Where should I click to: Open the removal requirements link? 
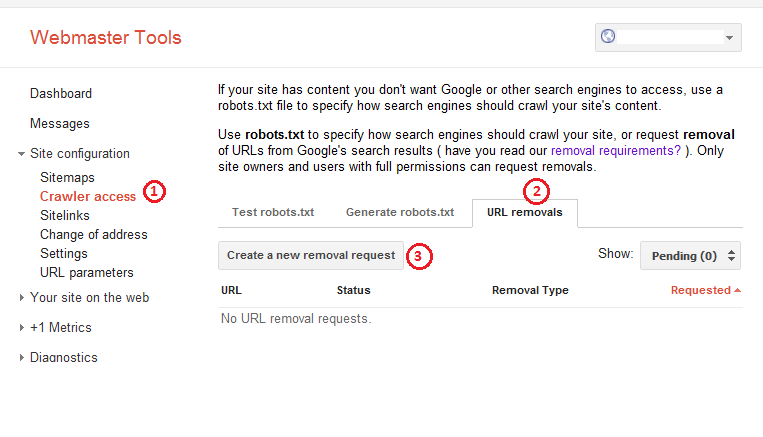(x=616, y=151)
